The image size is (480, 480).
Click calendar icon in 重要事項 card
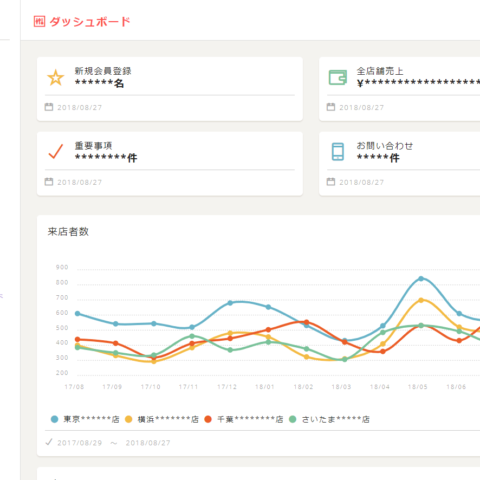point(49,182)
